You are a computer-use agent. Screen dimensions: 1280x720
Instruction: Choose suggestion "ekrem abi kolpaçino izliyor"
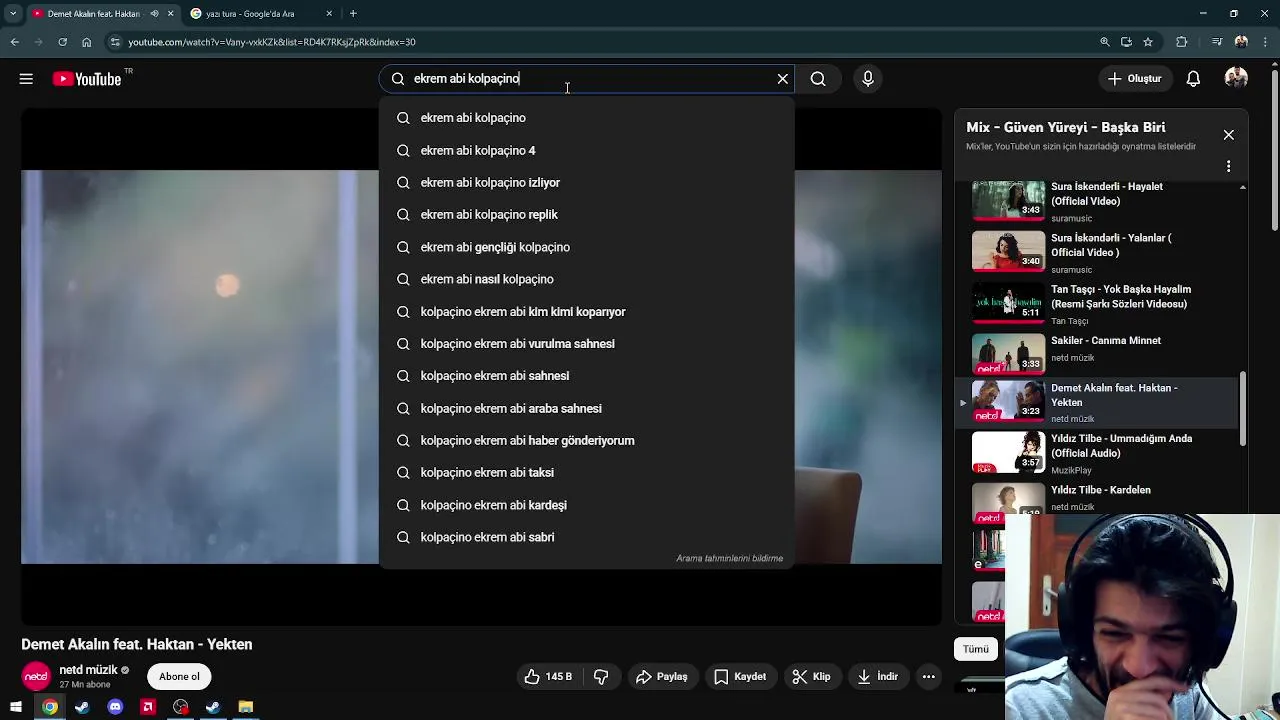tap(587, 183)
